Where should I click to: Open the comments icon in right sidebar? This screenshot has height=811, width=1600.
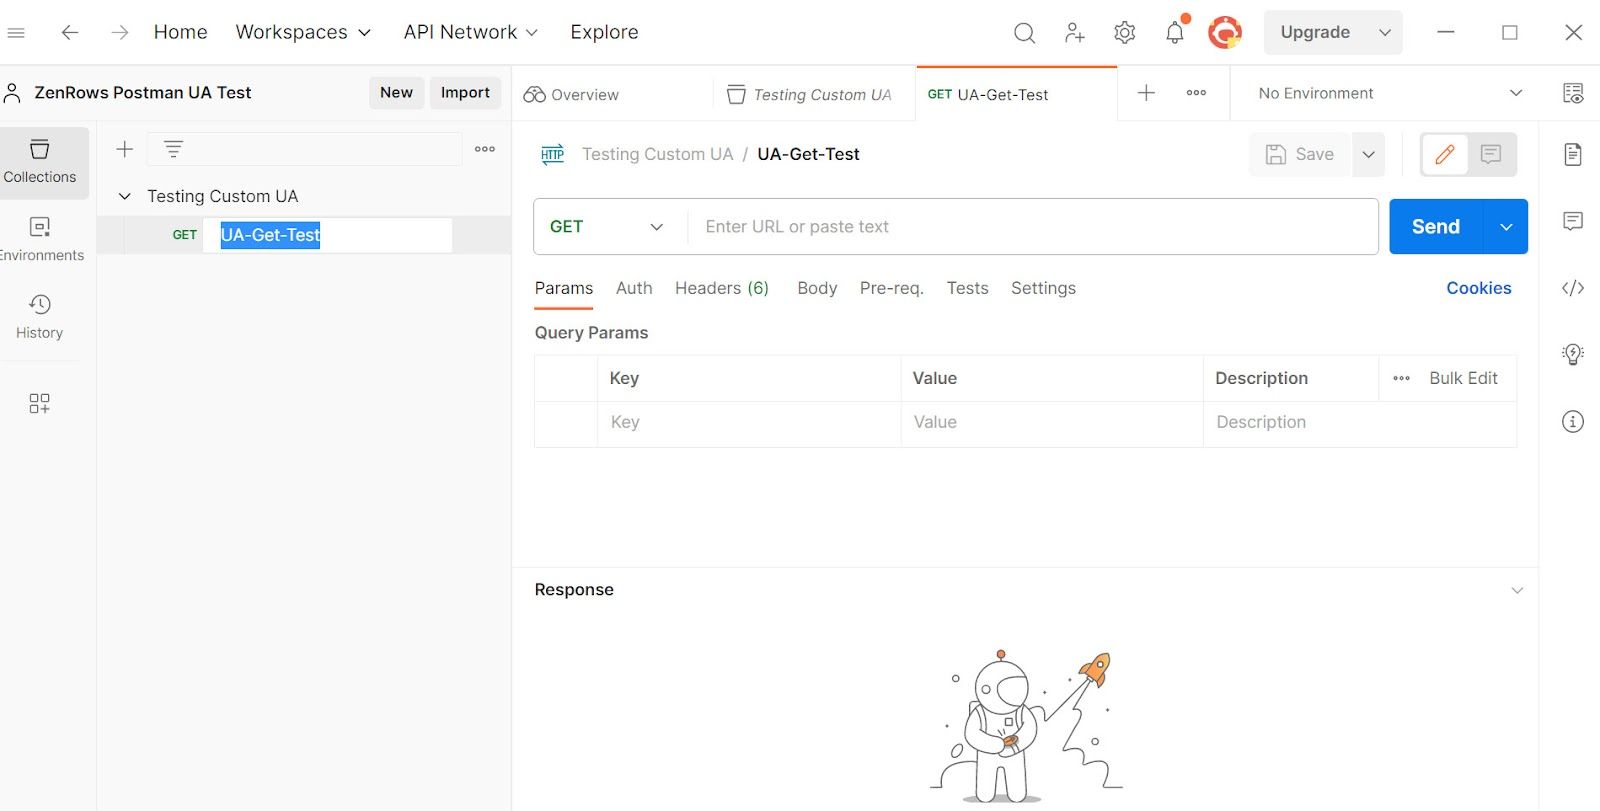pyautogui.click(x=1573, y=221)
